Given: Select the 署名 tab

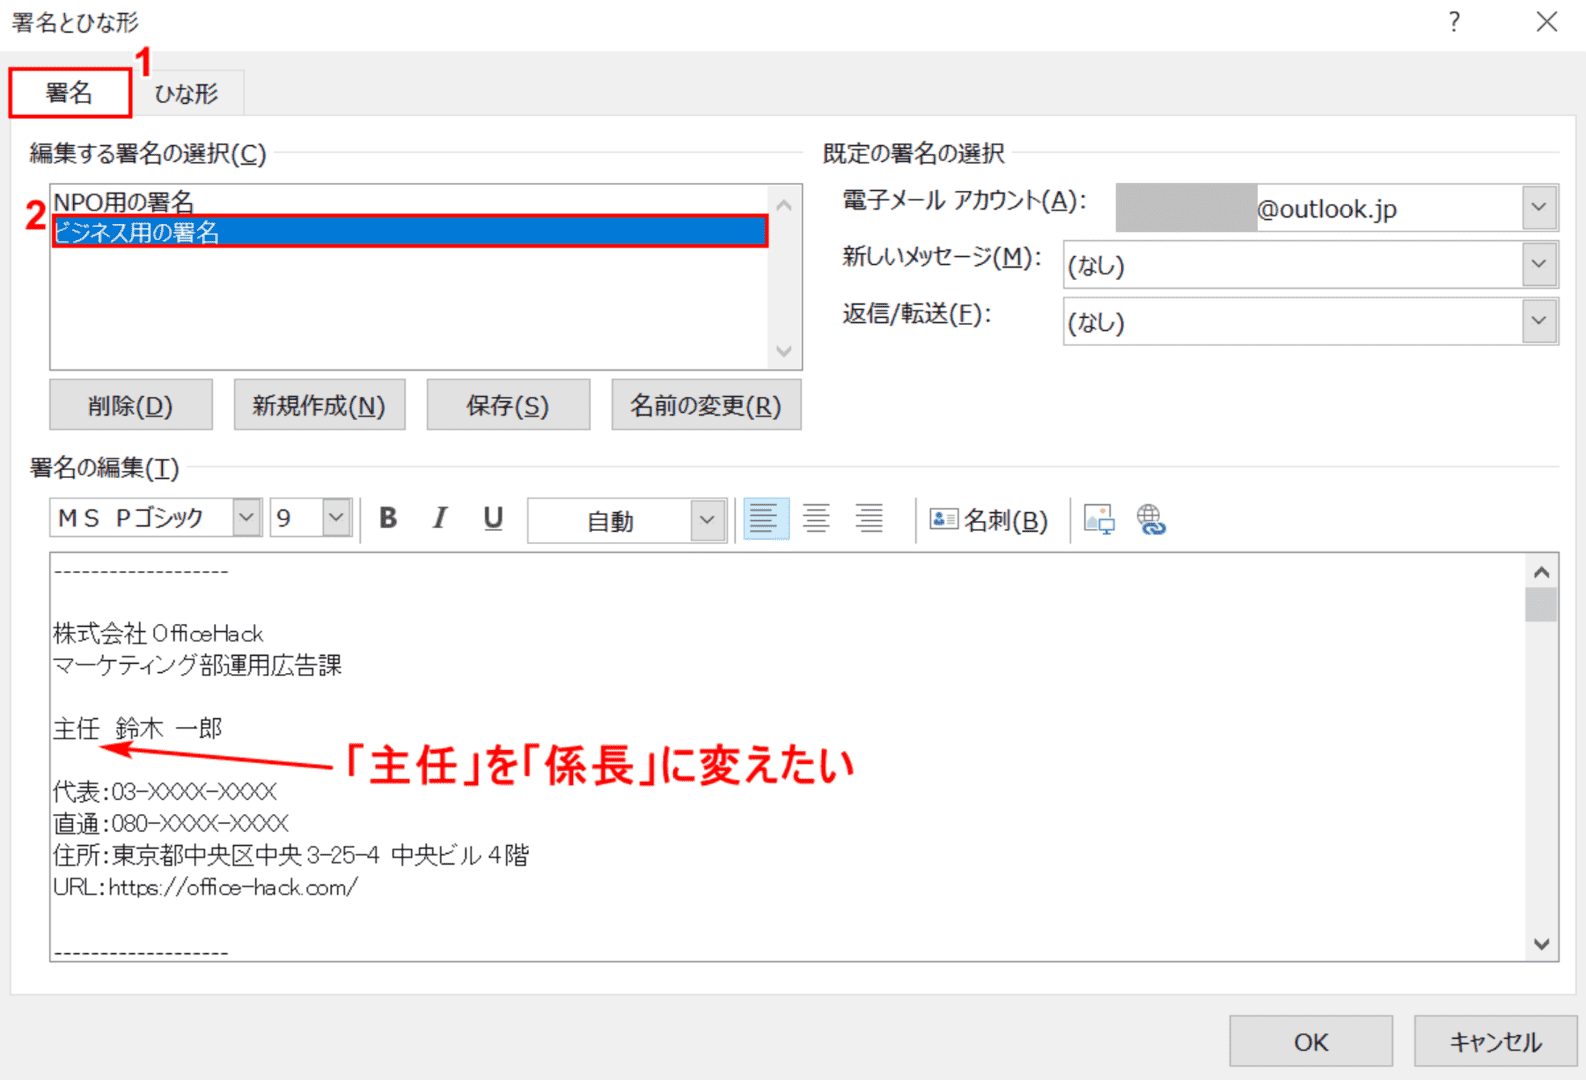Looking at the screenshot, I should [x=70, y=94].
